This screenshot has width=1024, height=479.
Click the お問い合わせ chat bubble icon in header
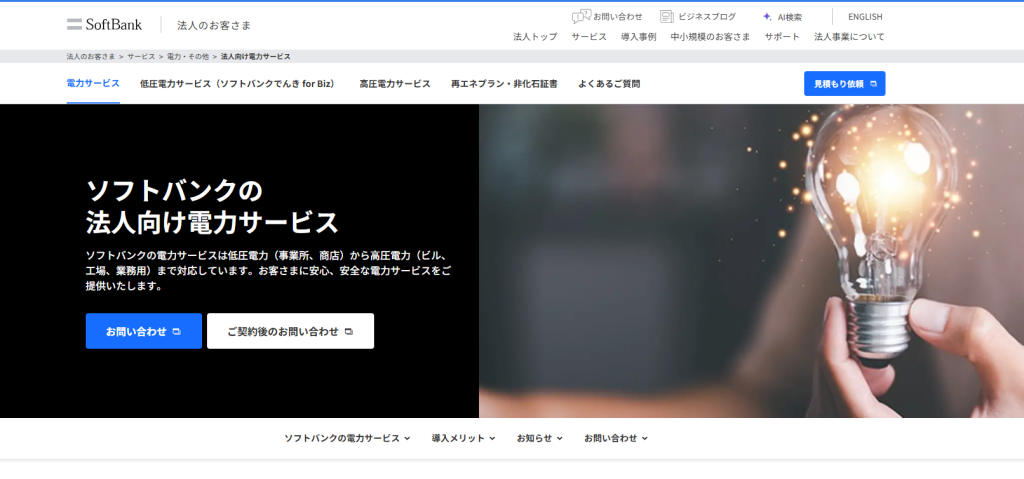point(581,17)
